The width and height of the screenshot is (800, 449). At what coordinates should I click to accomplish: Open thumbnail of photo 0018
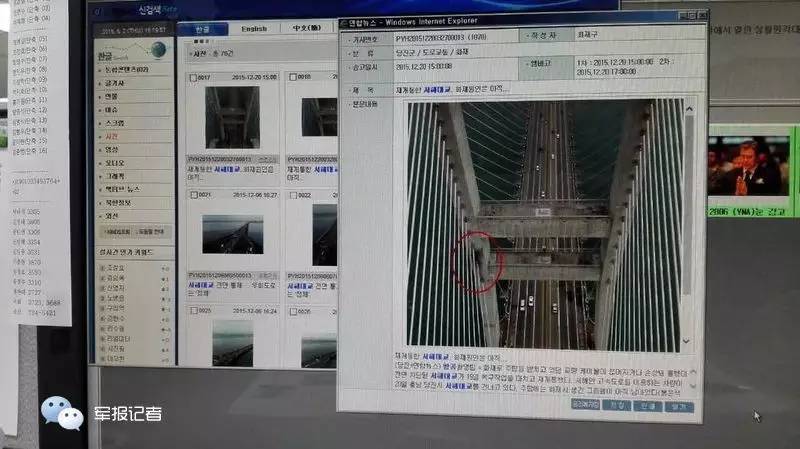[x=319, y=117]
